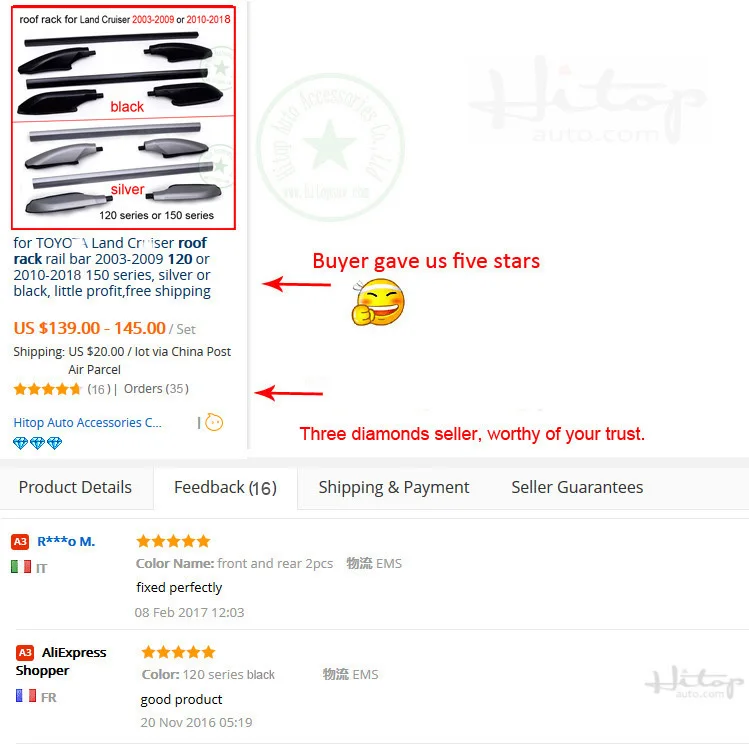Click the smiley chat icon beside seller name
Viewport: 749px width, 753px height.
point(214,423)
